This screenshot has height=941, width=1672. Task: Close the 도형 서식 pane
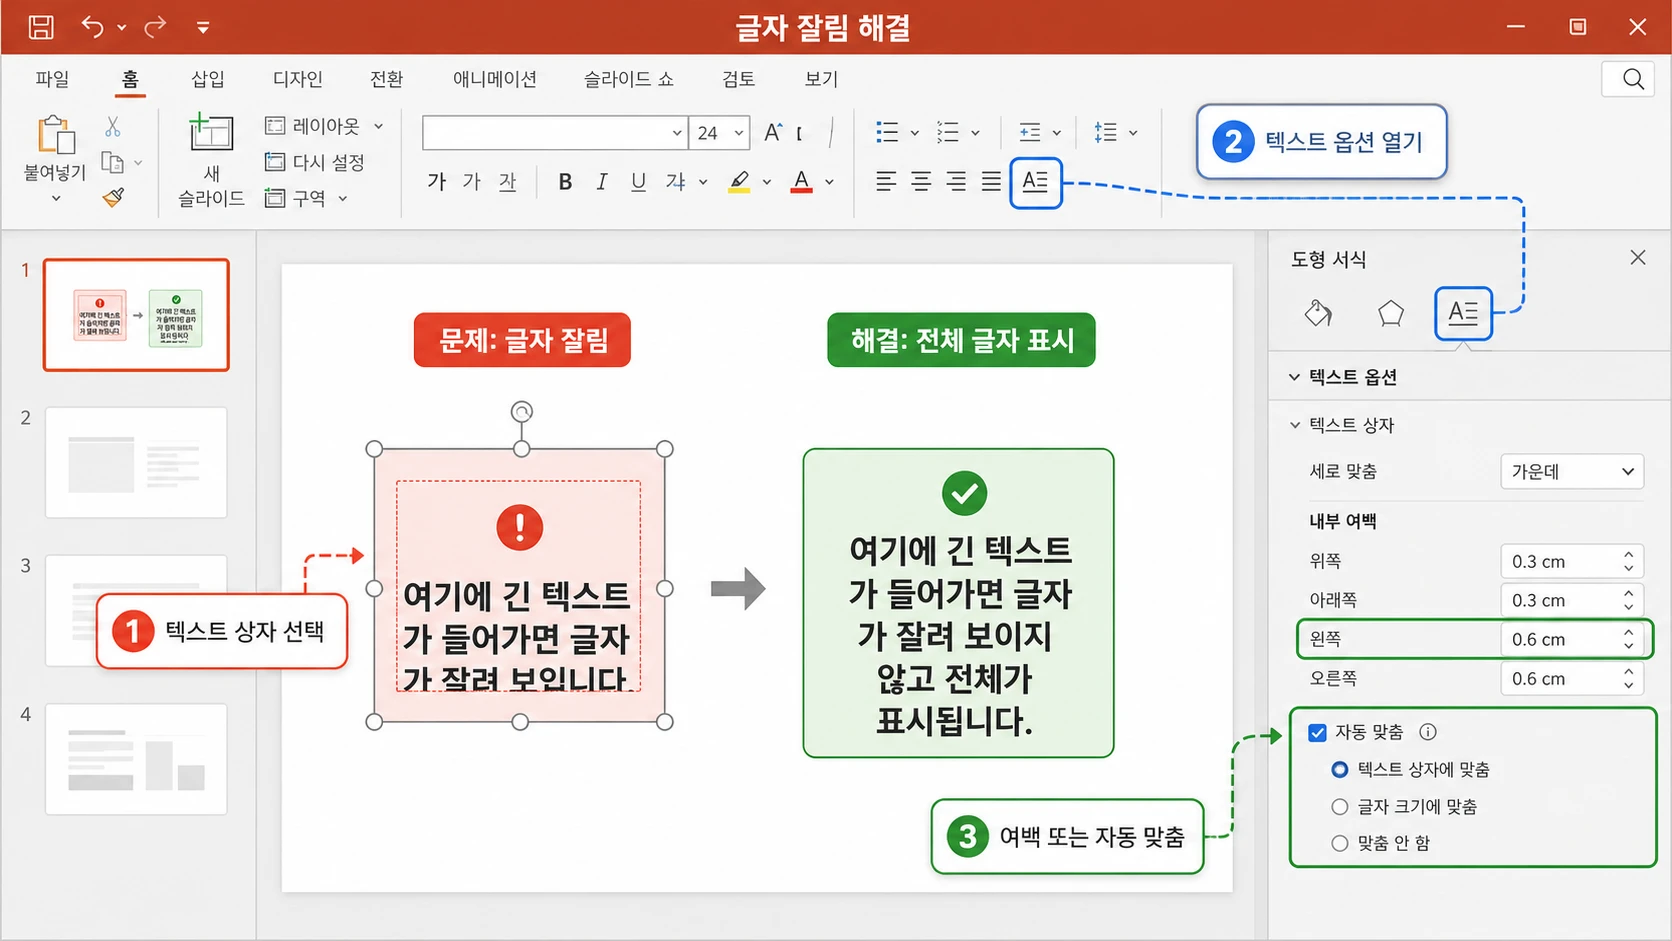coord(1638,258)
